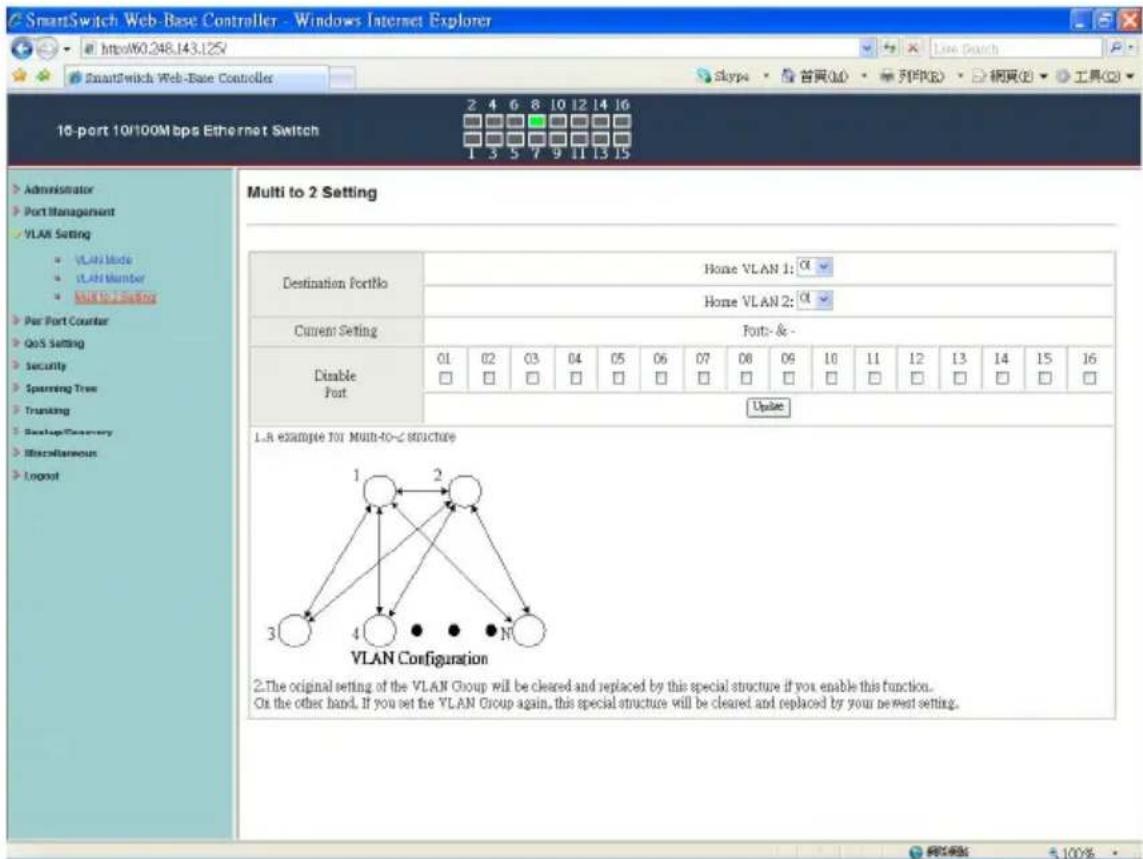Click the Favorites star icon
The height and width of the screenshot is (859, 1143).
pos(20,76)
